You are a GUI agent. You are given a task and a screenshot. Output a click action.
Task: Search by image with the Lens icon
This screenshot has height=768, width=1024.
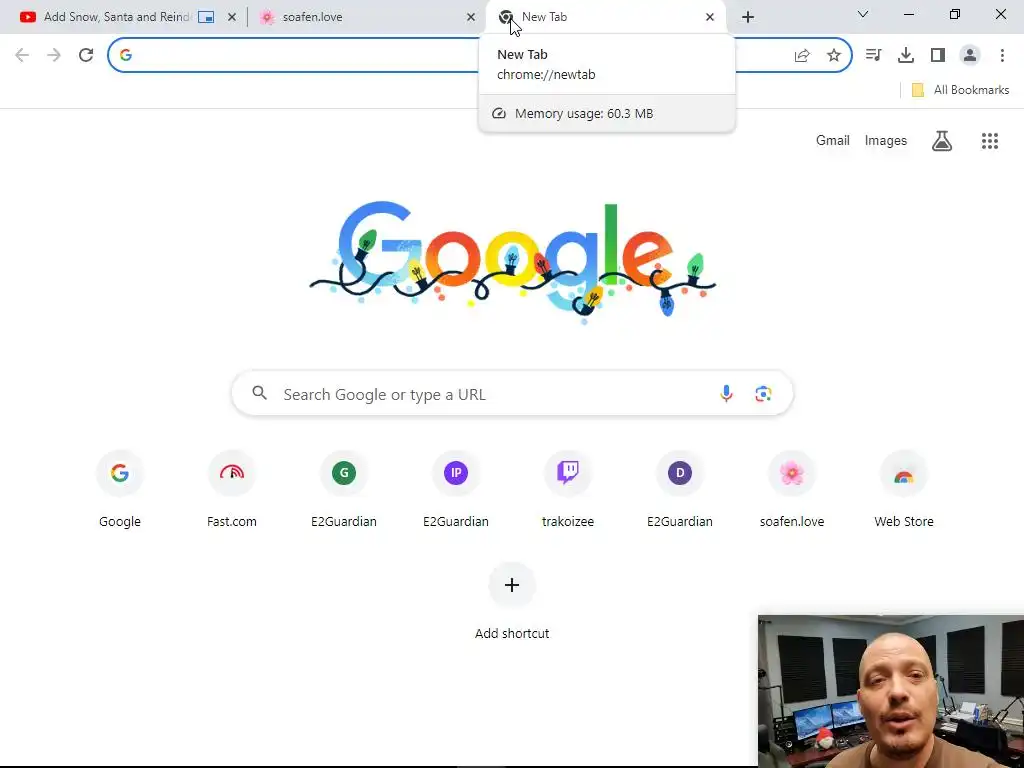763,394
